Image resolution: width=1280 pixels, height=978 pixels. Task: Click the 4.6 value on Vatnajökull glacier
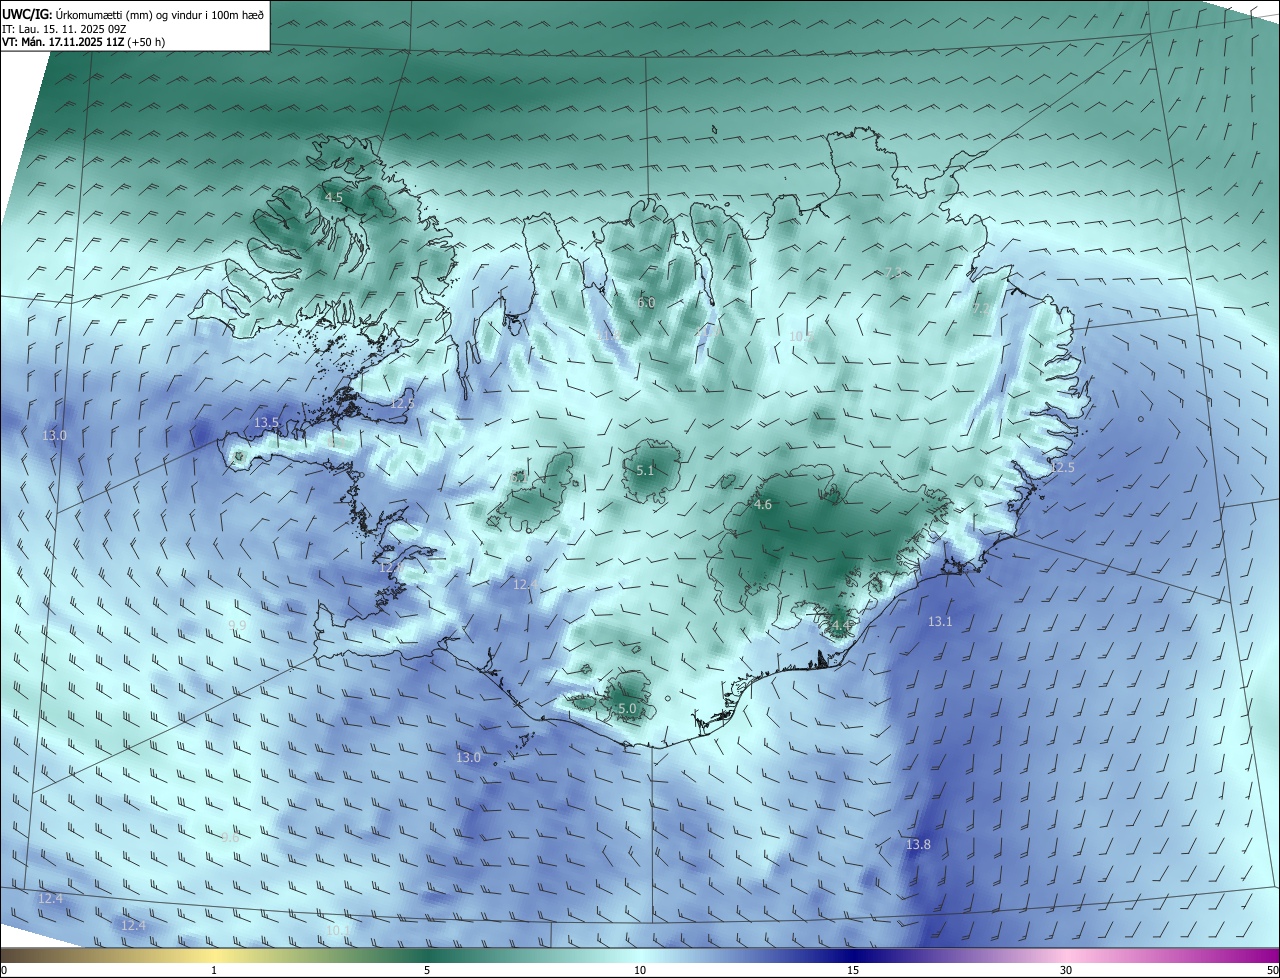tap(763, 505)
